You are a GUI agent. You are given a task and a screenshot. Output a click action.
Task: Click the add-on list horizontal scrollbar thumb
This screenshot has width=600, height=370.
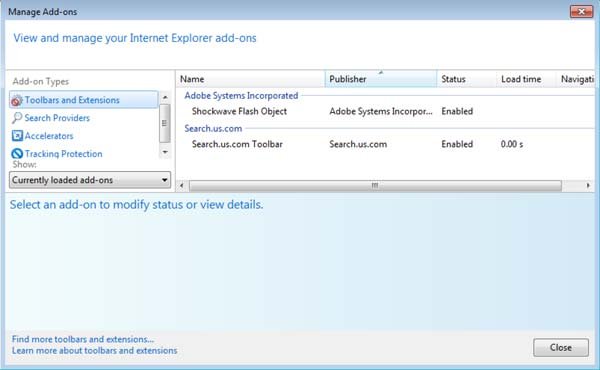375,186
